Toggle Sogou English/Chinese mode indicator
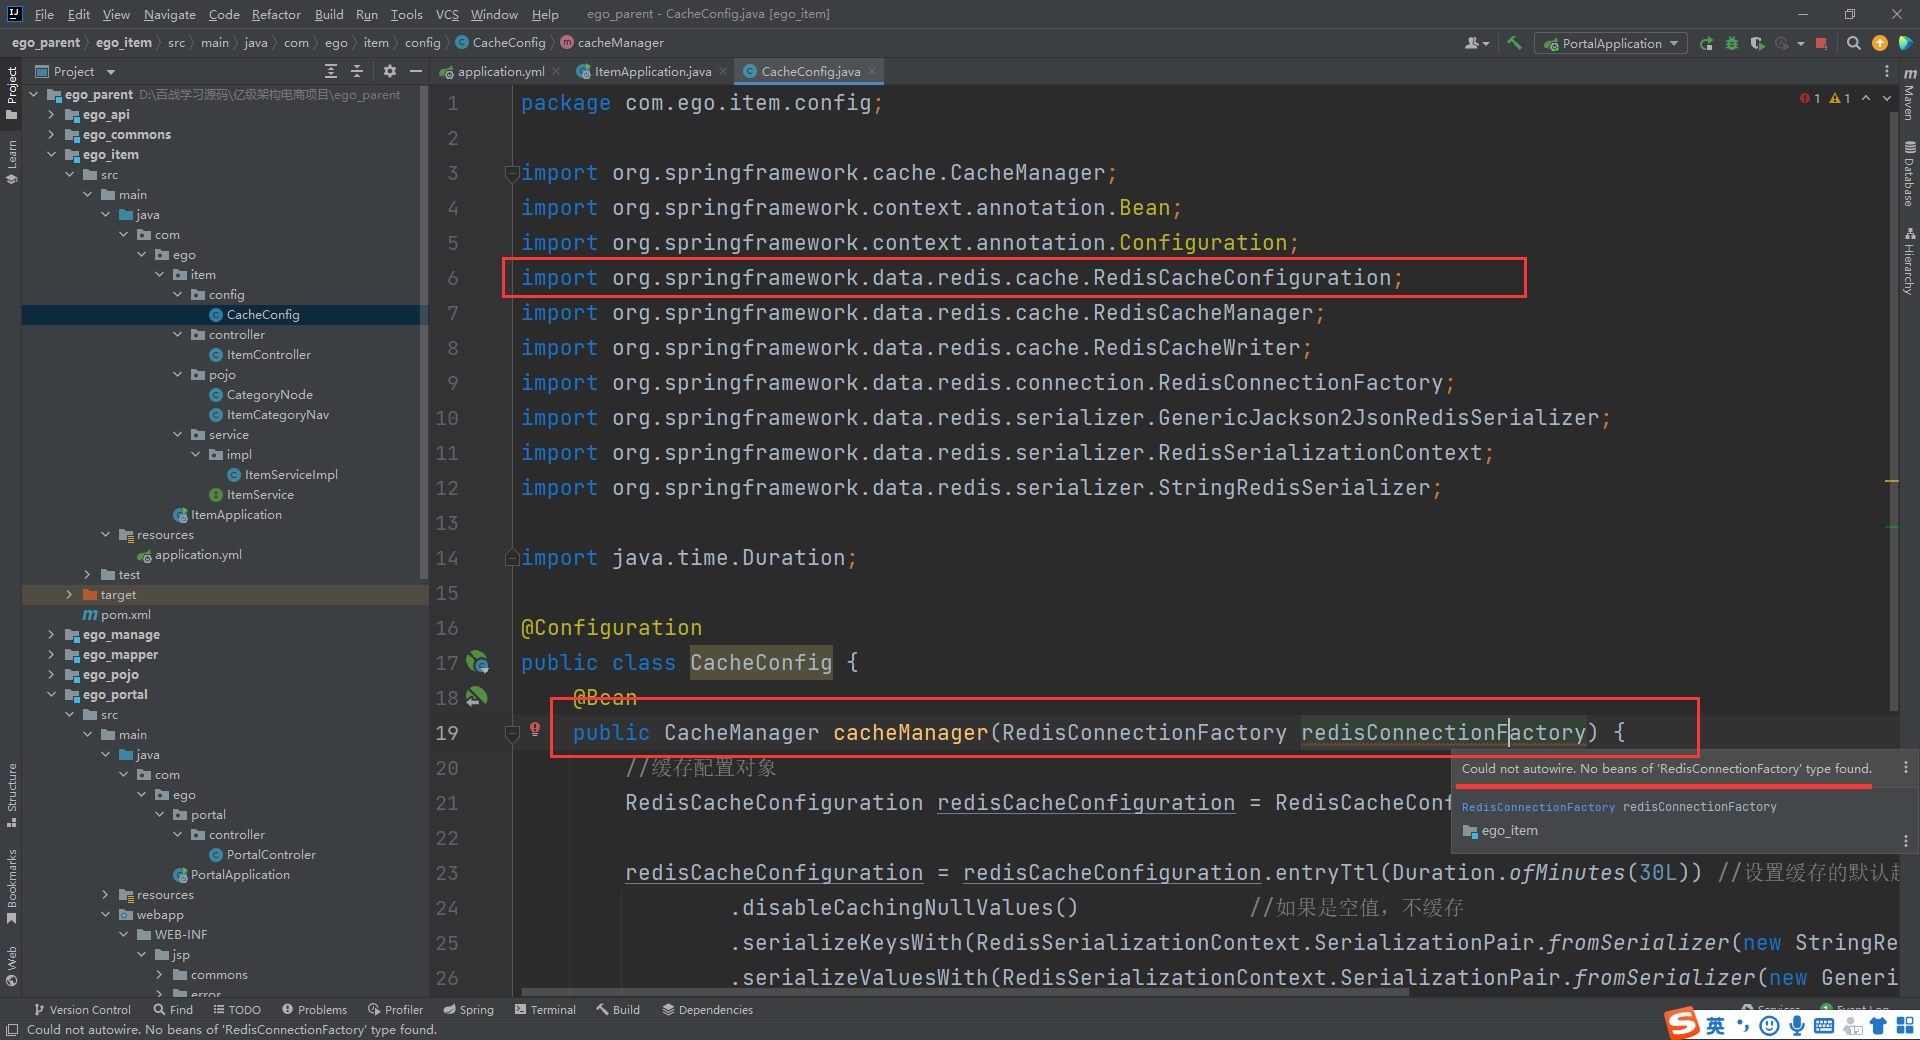1920x1040 pixels. point(1716,1025)
